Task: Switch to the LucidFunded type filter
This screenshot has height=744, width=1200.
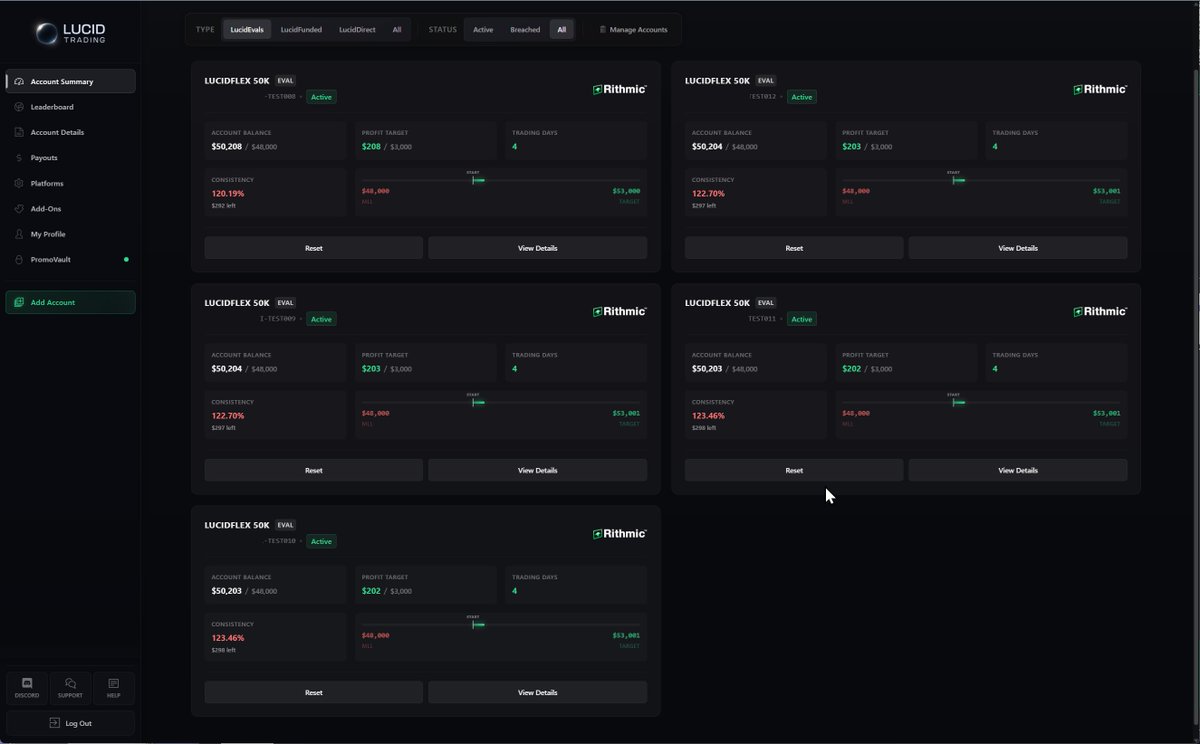Action: coord(301,30)
